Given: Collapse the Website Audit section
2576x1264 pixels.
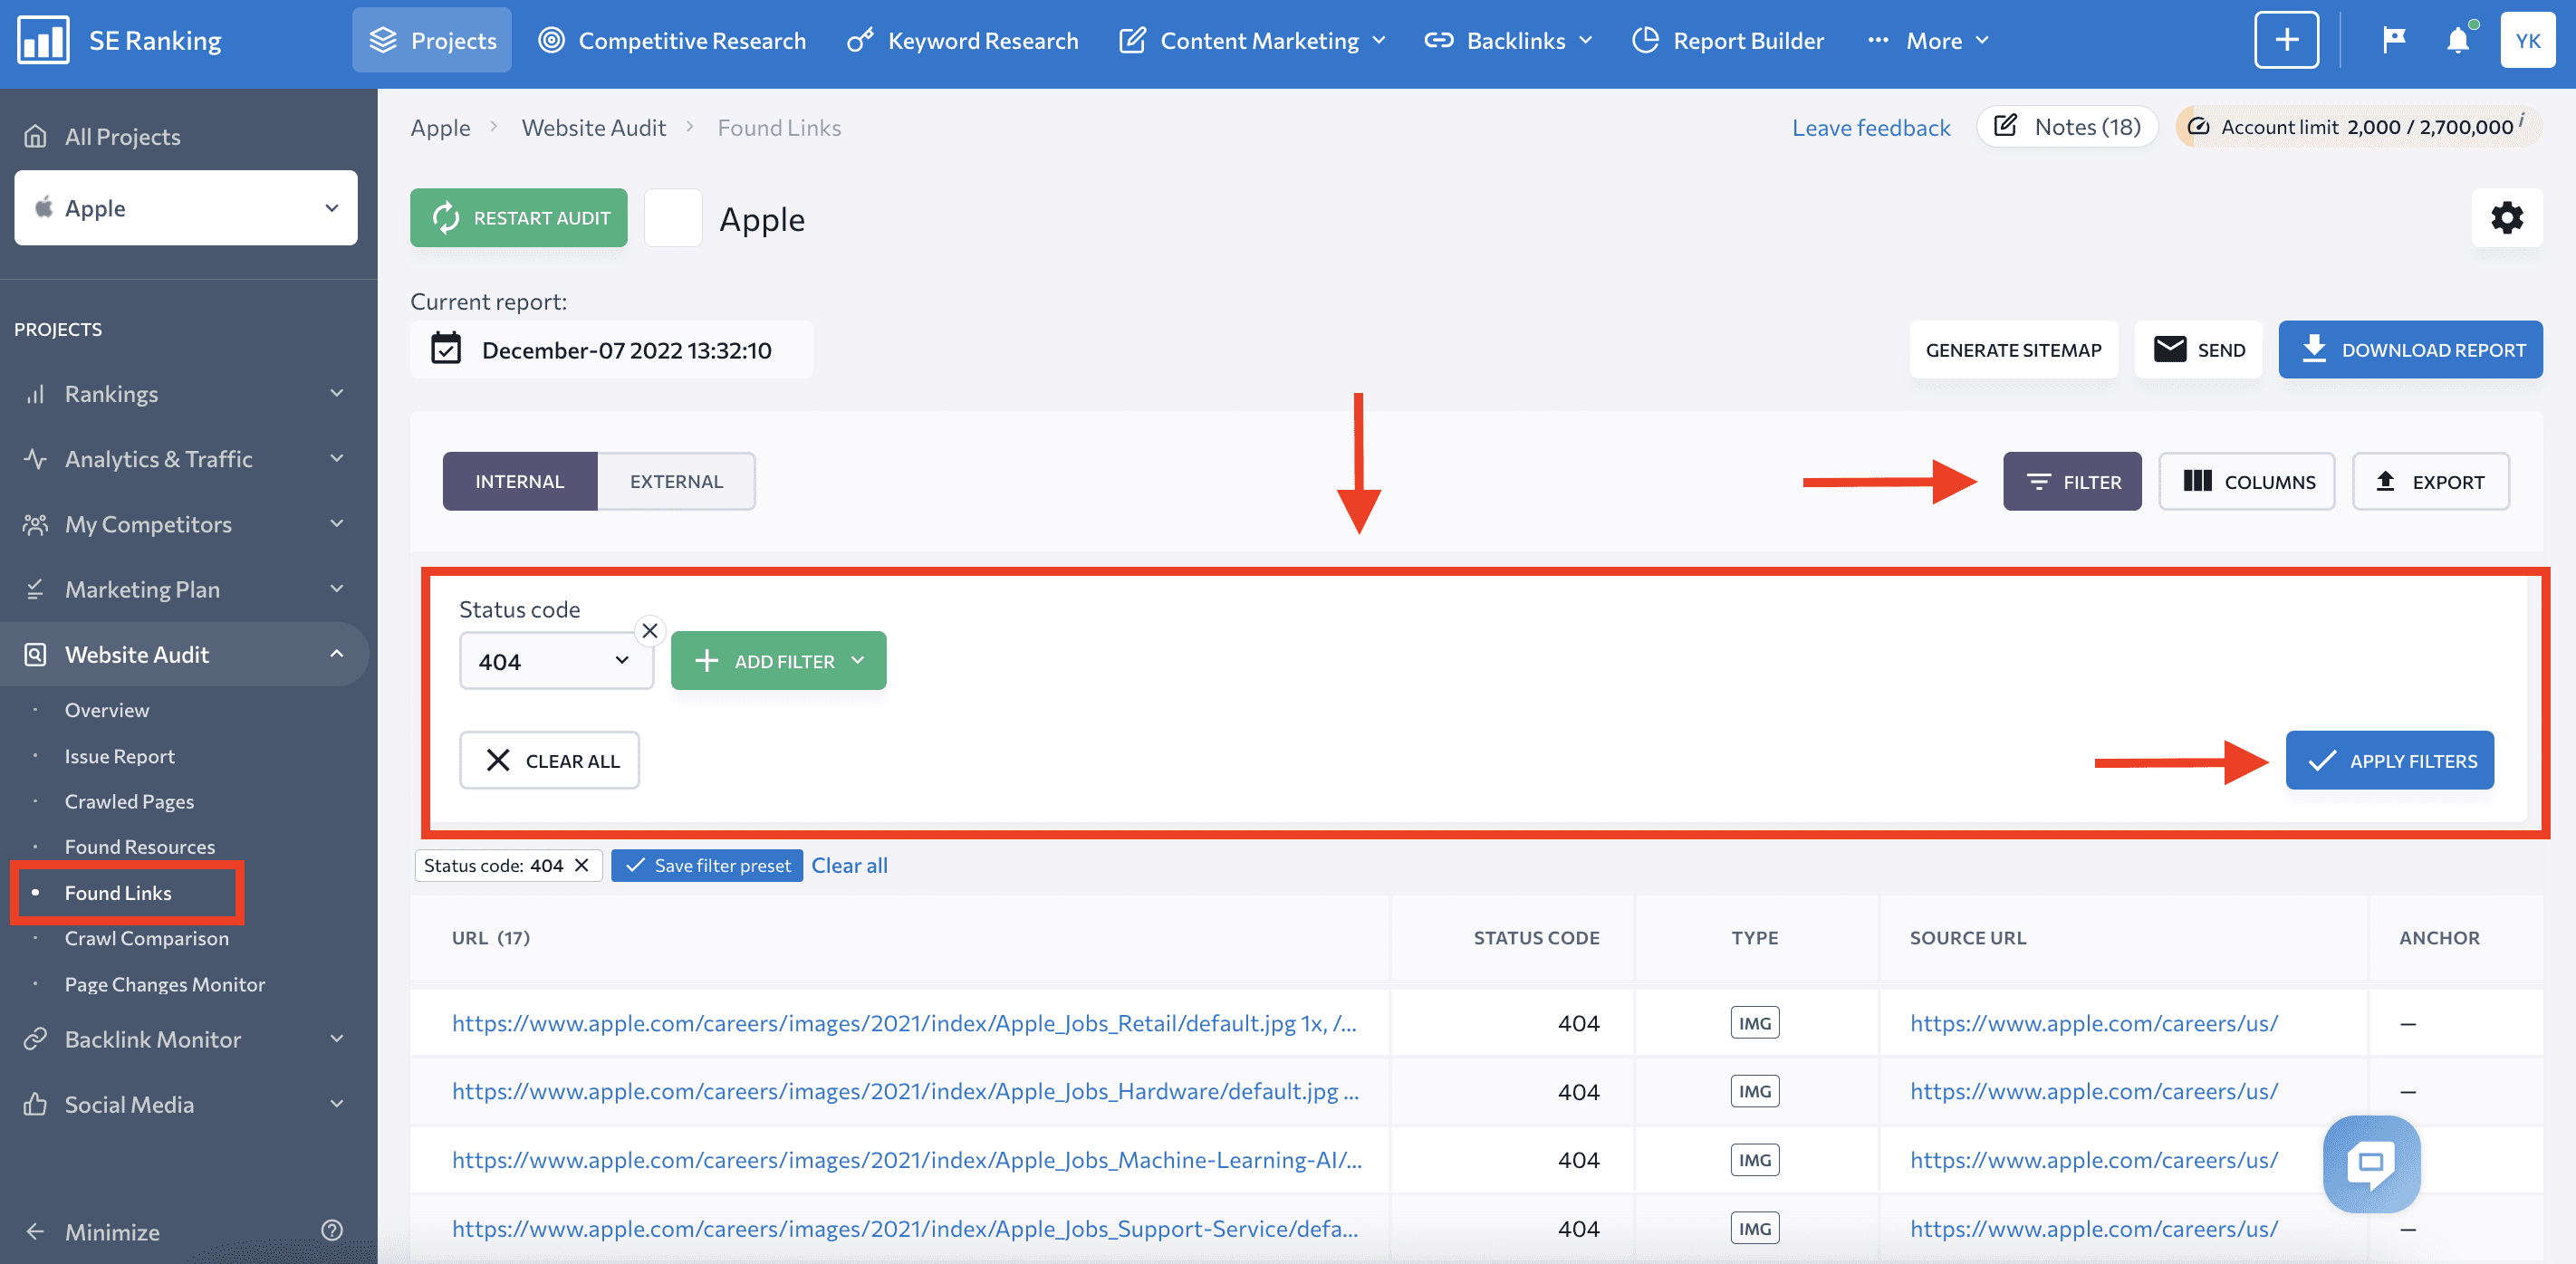Looking at the screenshot, I should pyautogui.click(x=185, y=654).
